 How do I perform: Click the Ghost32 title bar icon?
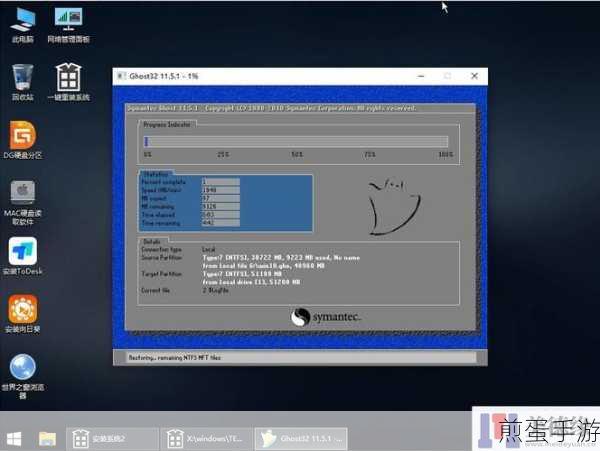click(x=121, y=76)
